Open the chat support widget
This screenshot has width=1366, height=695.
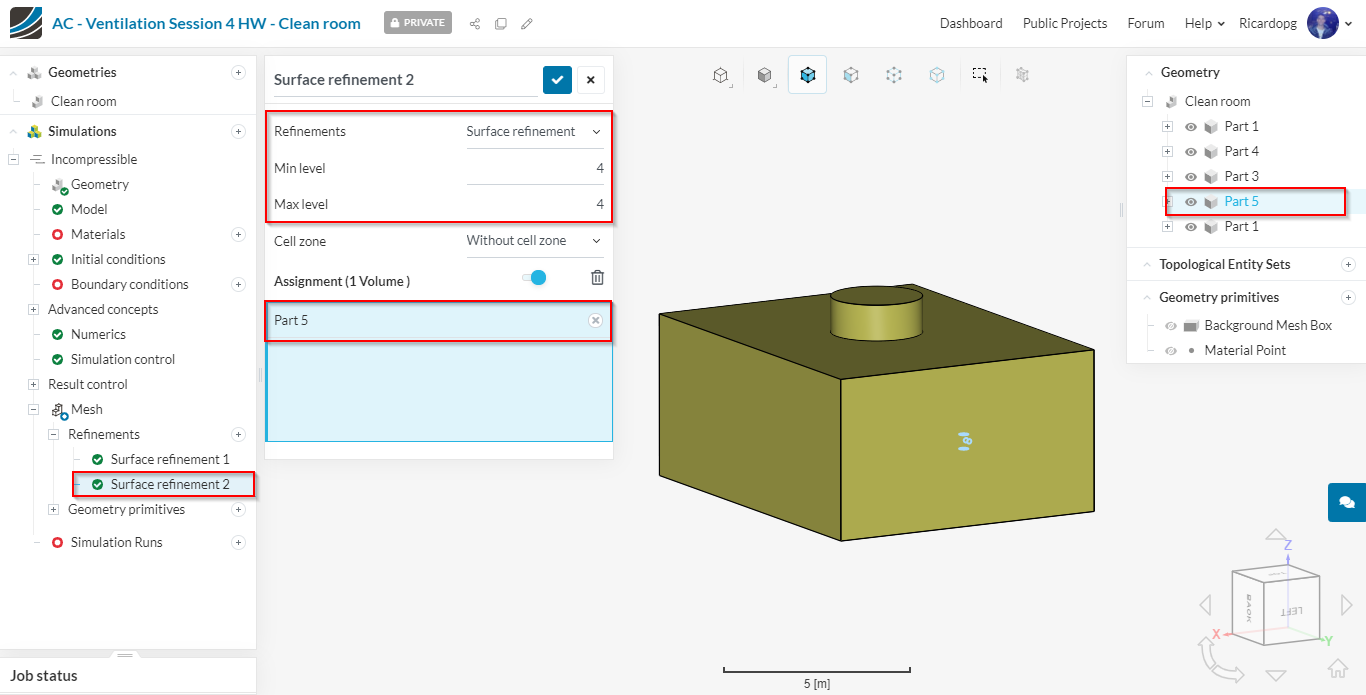(1346, 502)
